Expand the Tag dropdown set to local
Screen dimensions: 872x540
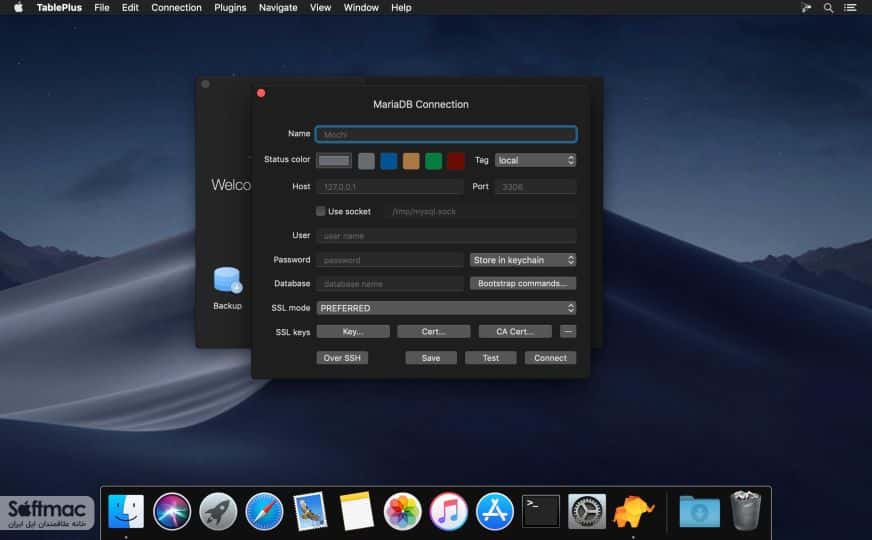tap(535, 160)
